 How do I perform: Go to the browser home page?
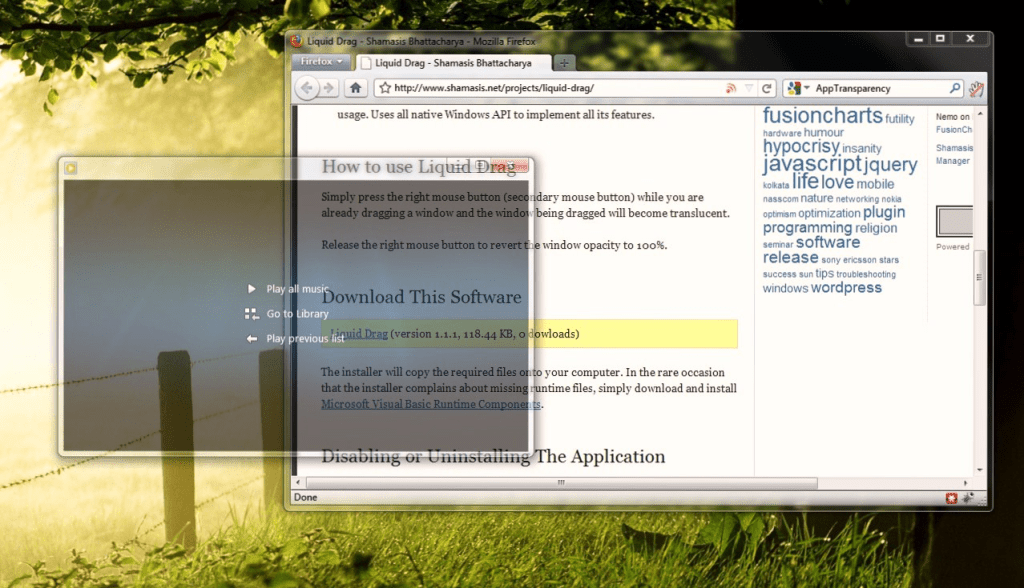point(355,88)
